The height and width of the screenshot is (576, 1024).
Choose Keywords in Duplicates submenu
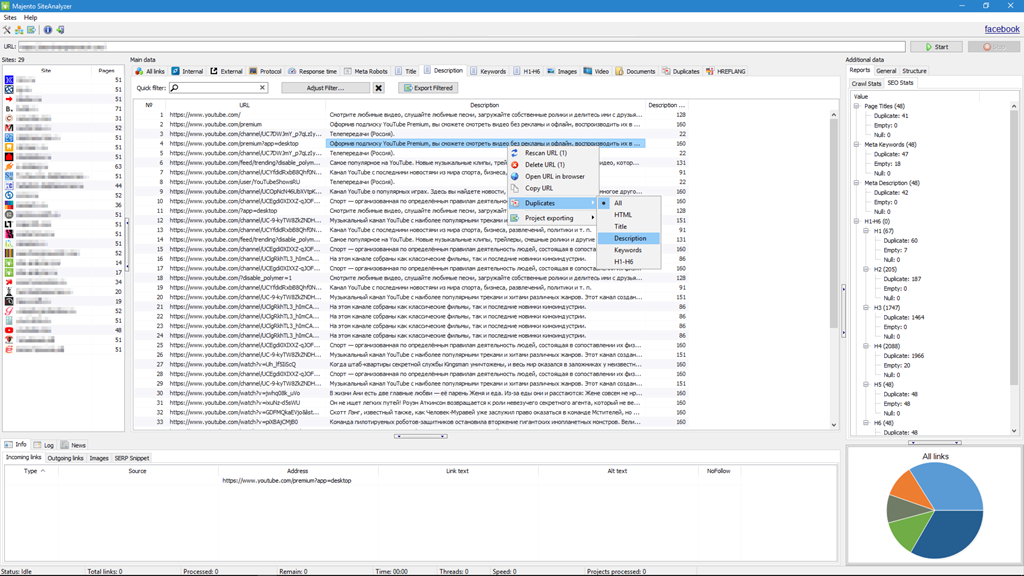[x=629, y=250]
